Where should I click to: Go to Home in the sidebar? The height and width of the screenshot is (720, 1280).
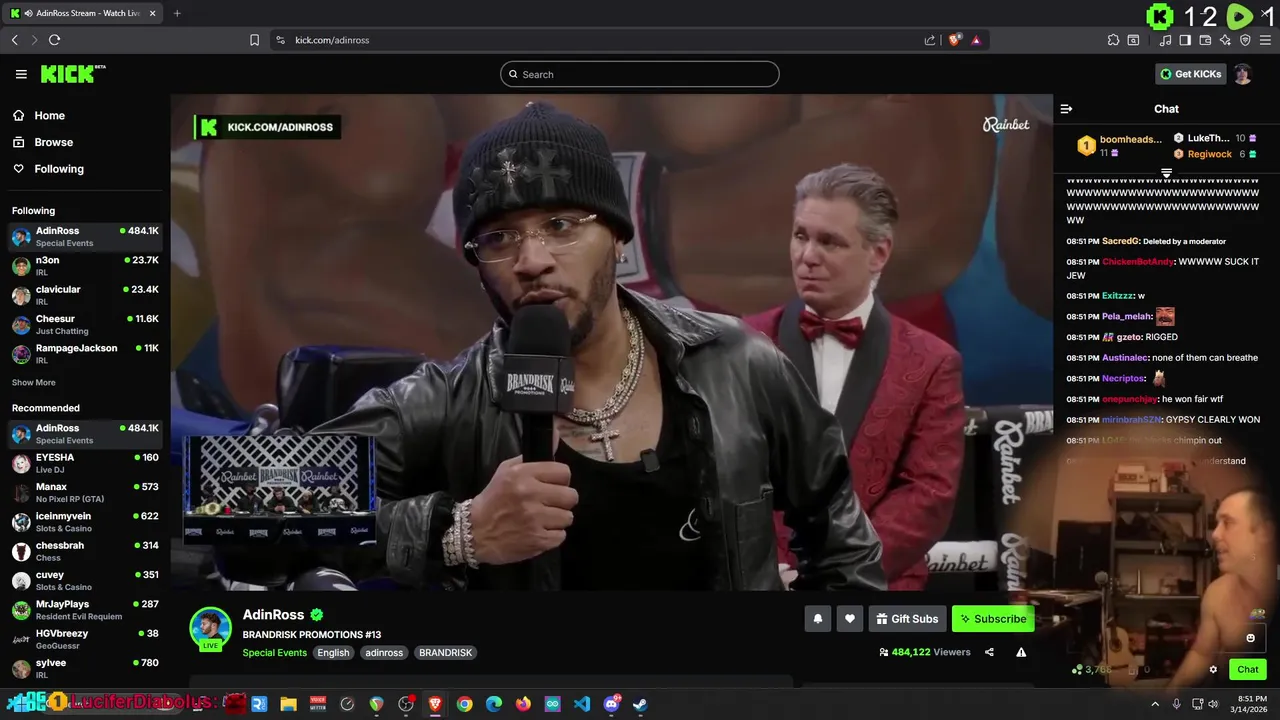(x=49, y=115)
